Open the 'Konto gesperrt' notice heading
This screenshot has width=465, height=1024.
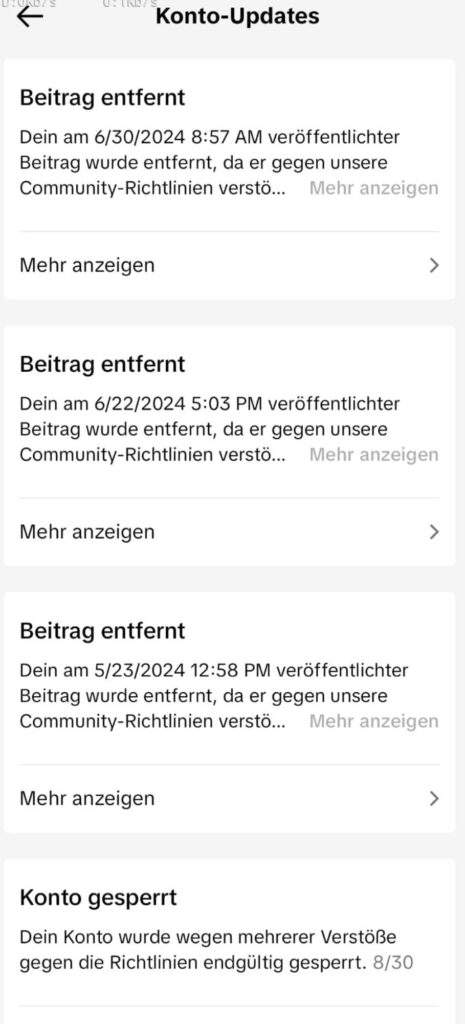[x=98, y=897]
